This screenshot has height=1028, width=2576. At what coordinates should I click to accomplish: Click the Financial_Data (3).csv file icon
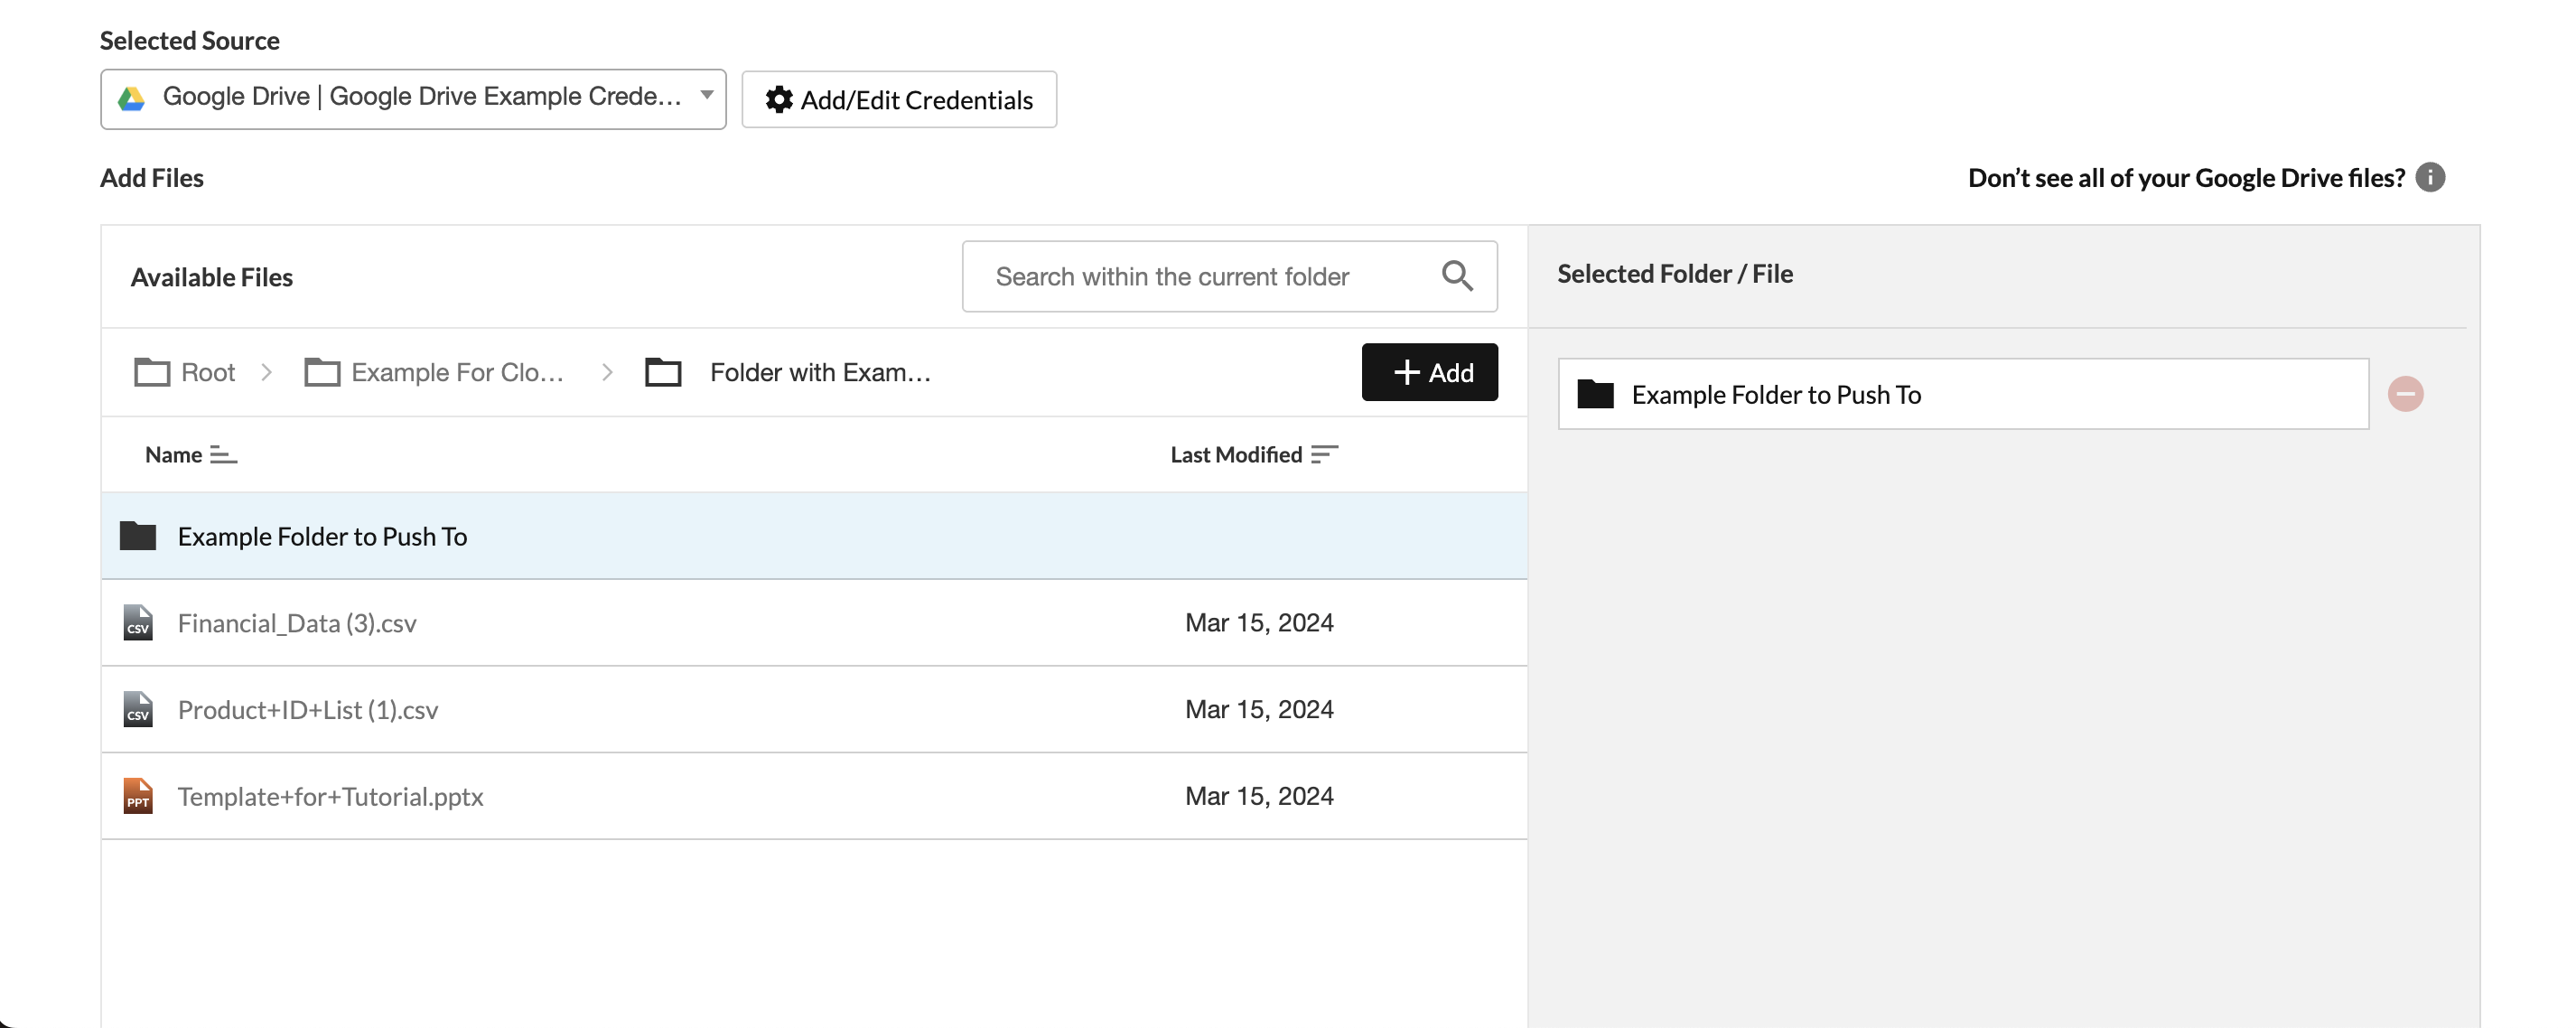(x=138, y=623)
